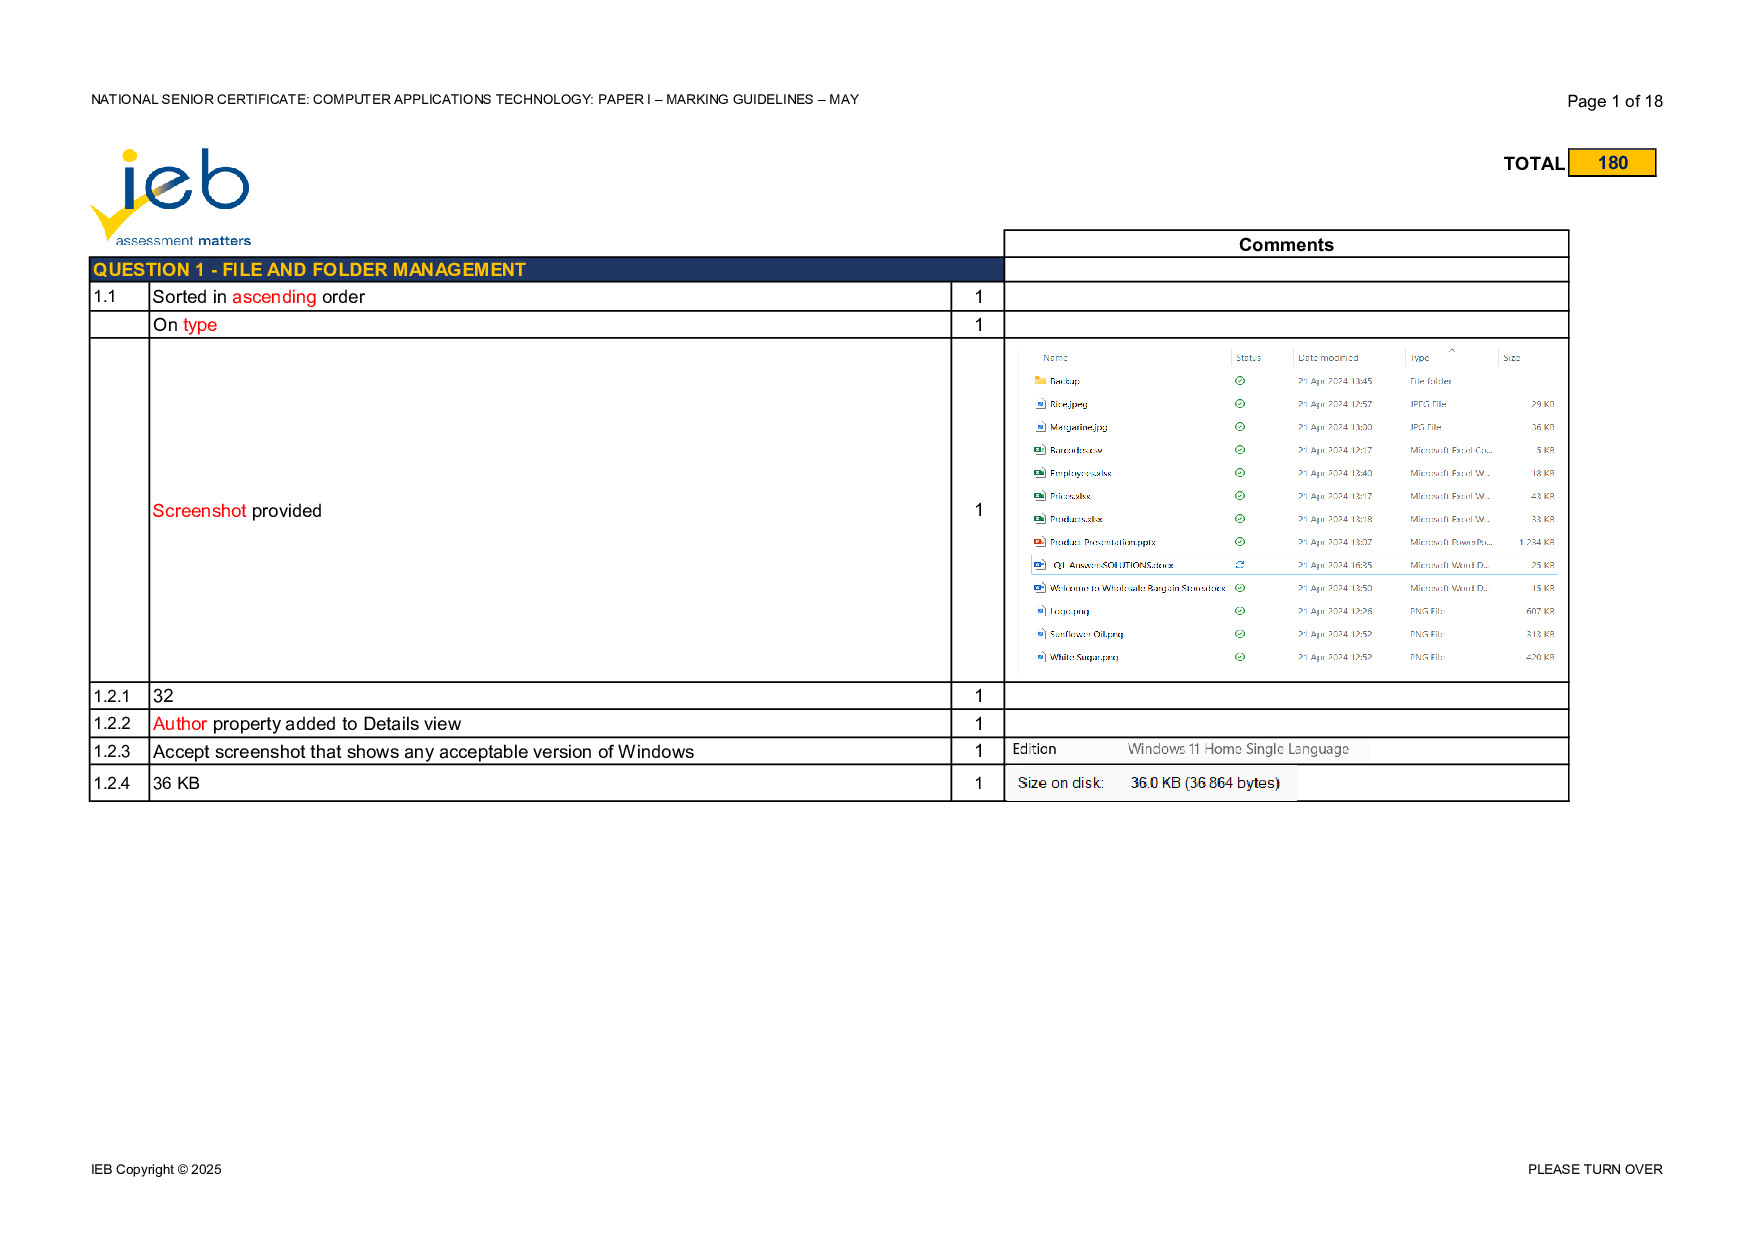Click the Page 1 of 18 indicator
The width and height of the screenshot is (1753, 1240).
coord(1614,101)
